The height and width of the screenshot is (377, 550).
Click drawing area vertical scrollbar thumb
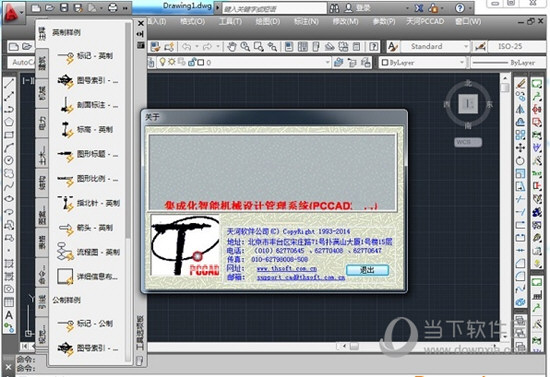pos(505,87)
